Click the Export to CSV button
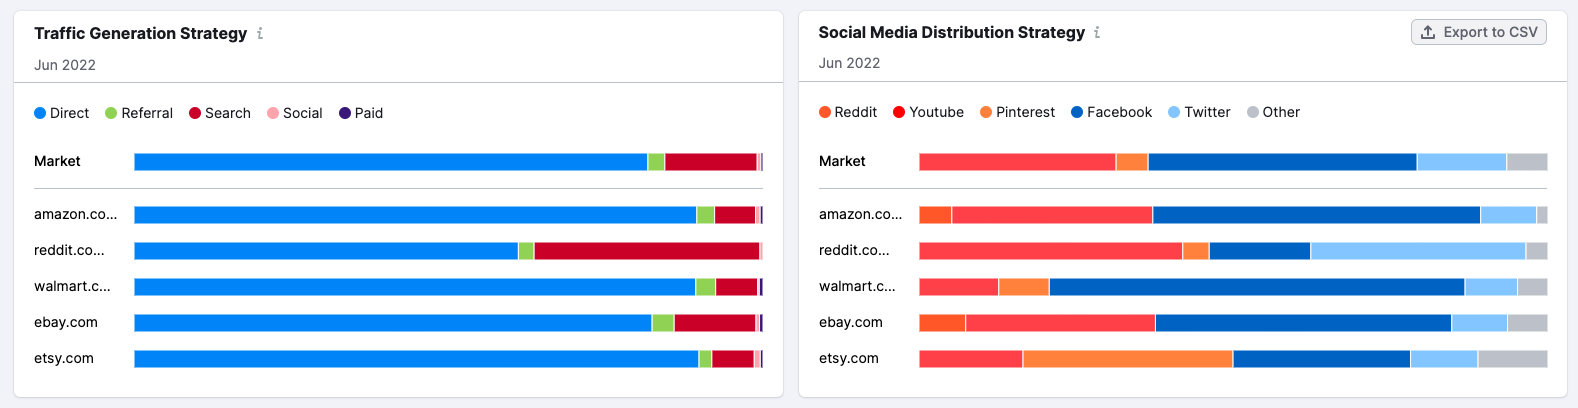 (x=1478, y=32)
